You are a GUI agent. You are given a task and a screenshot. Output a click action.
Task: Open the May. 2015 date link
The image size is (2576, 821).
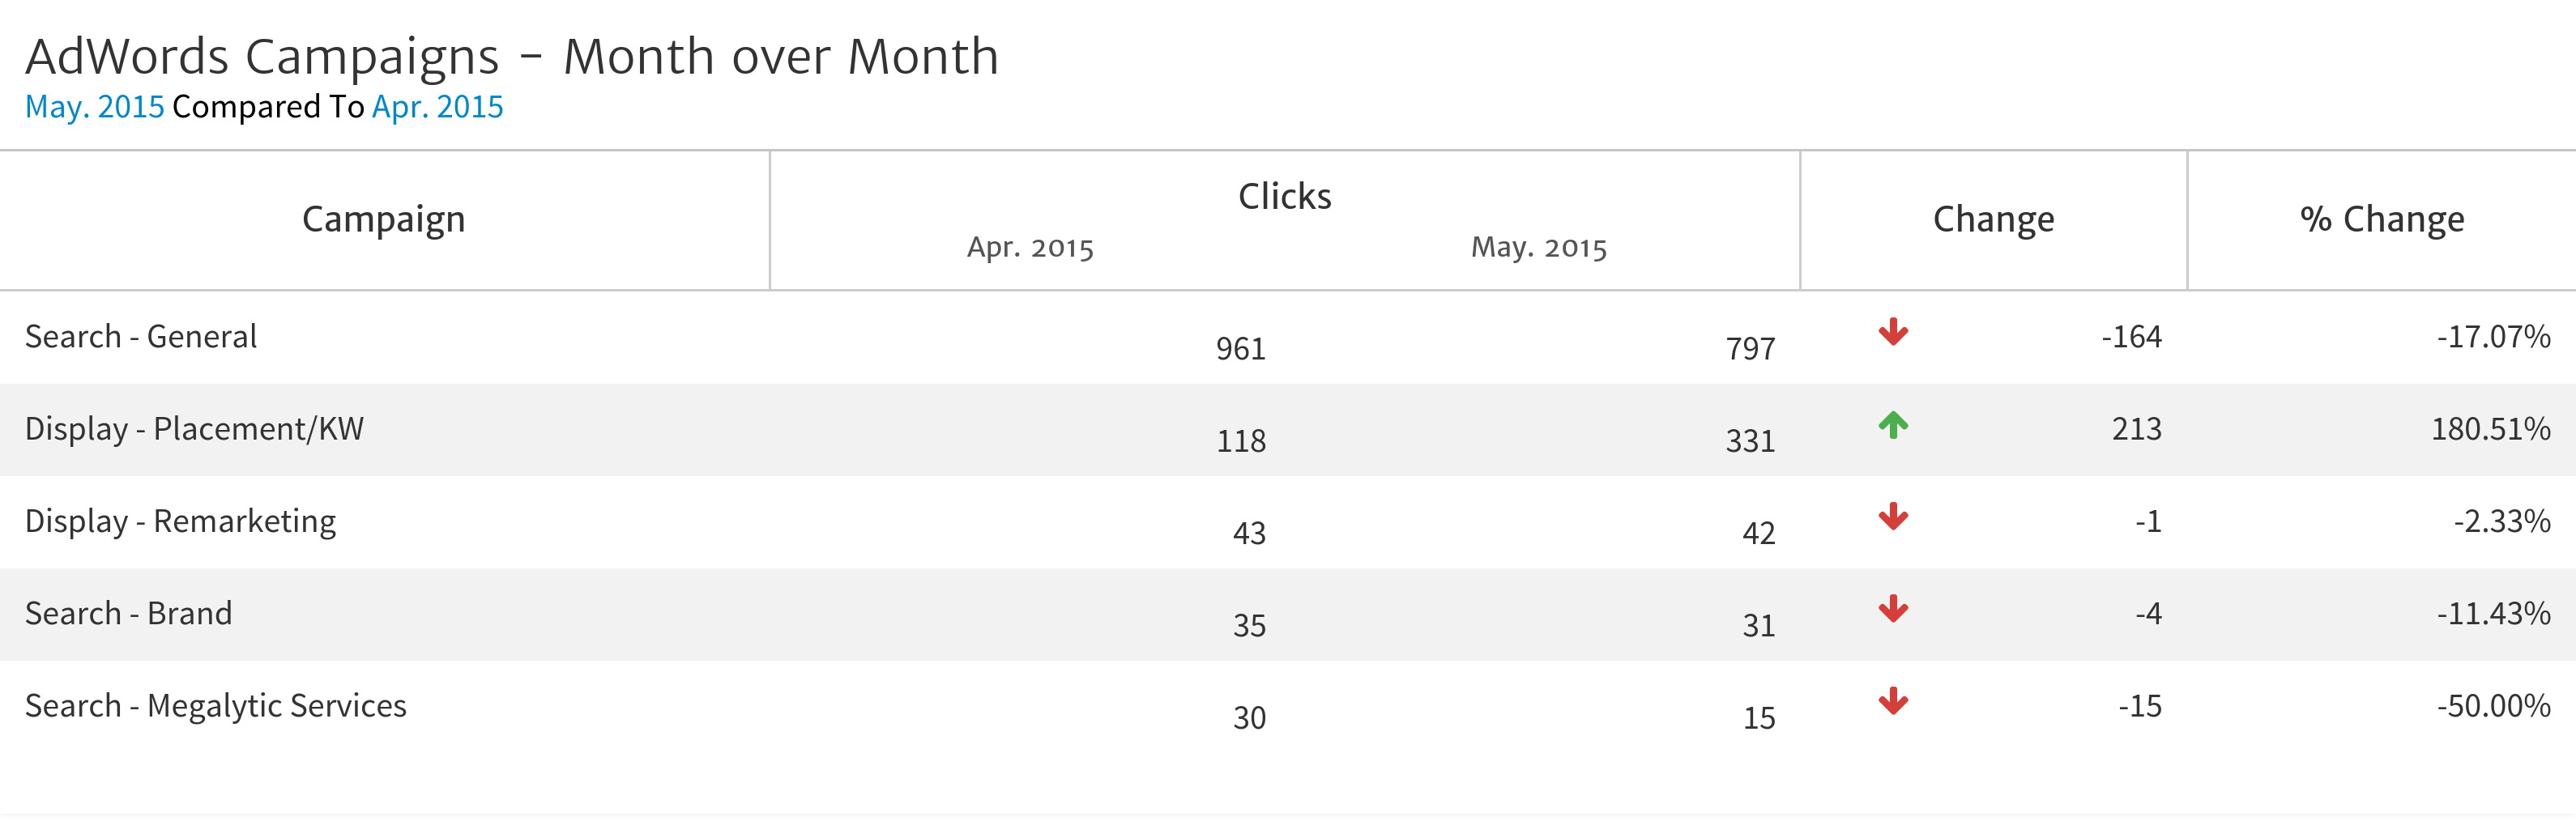coord(94,107)
